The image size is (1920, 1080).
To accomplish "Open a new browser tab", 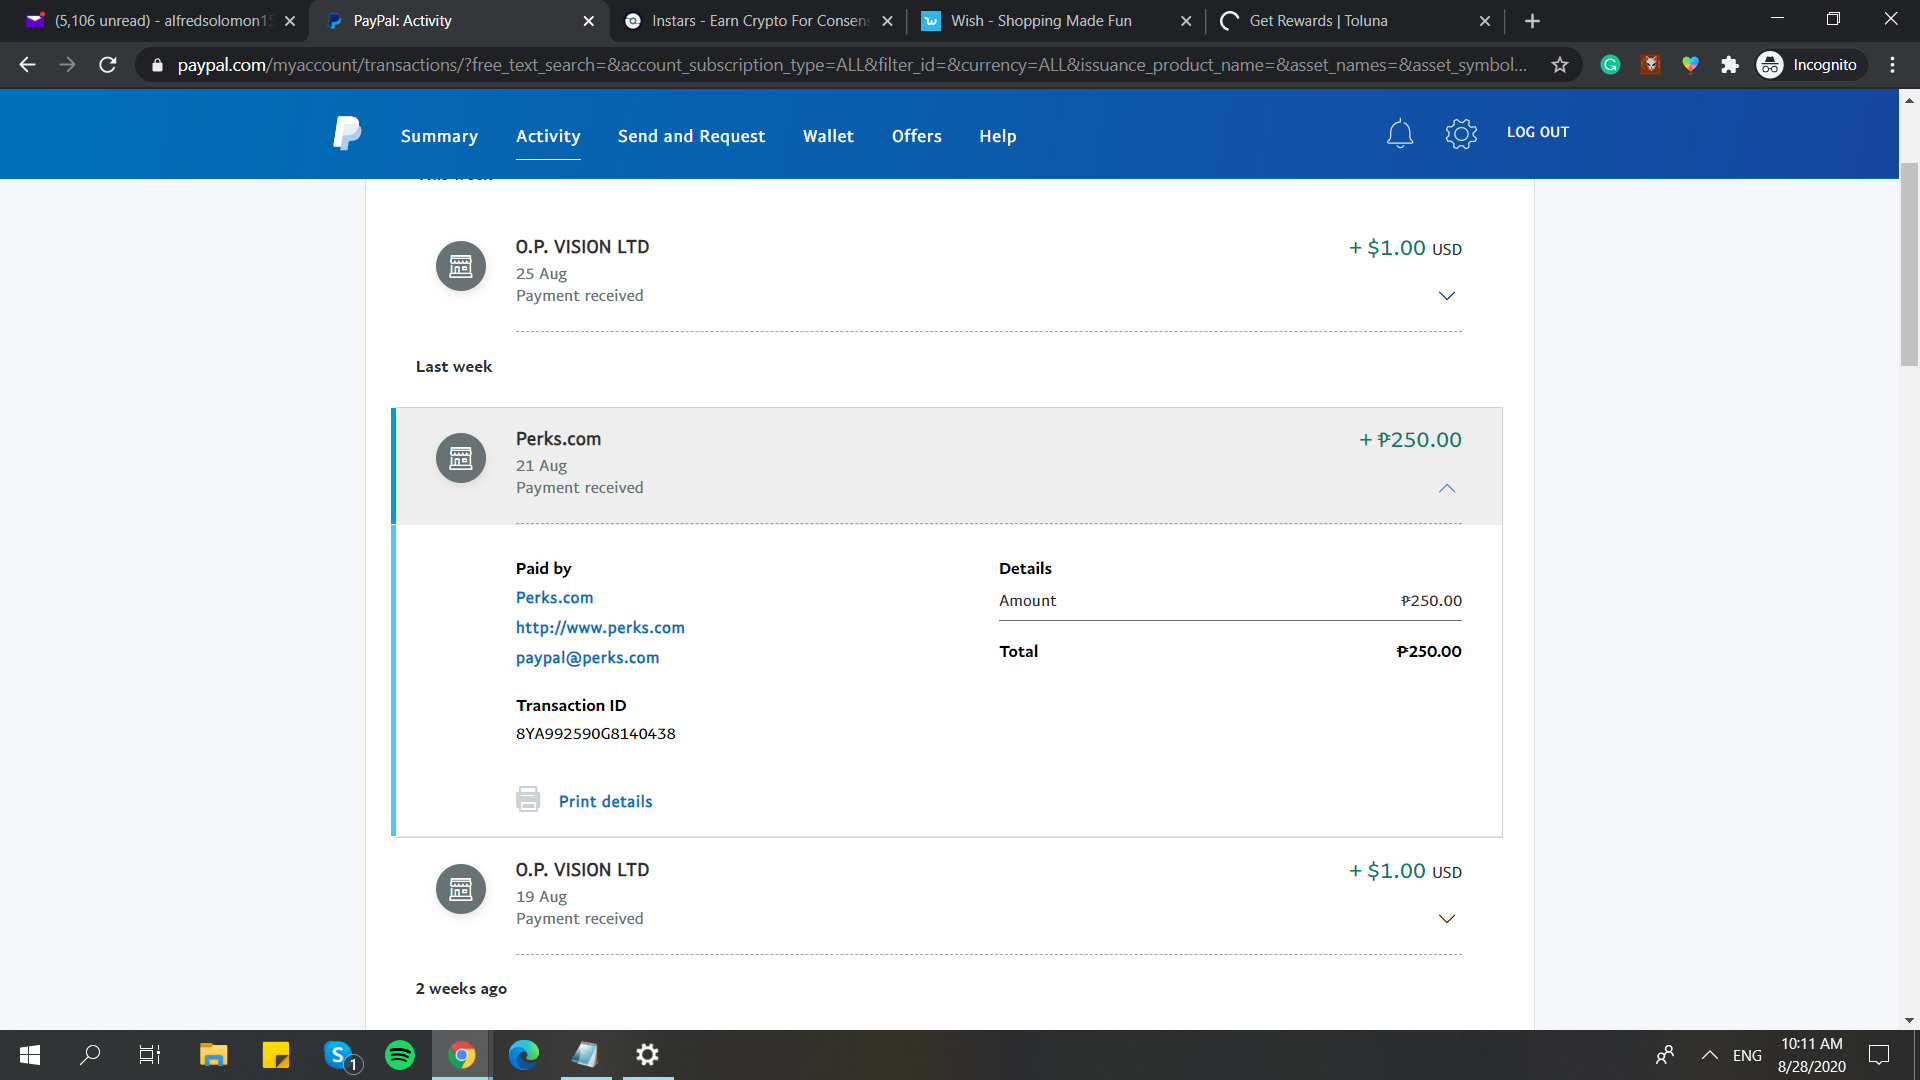I will click(x=1532, y=21).
